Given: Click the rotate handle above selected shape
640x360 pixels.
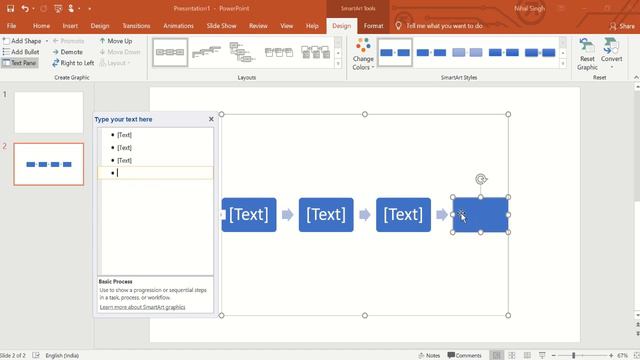Looking at the screenshot, I should [481, 179].
